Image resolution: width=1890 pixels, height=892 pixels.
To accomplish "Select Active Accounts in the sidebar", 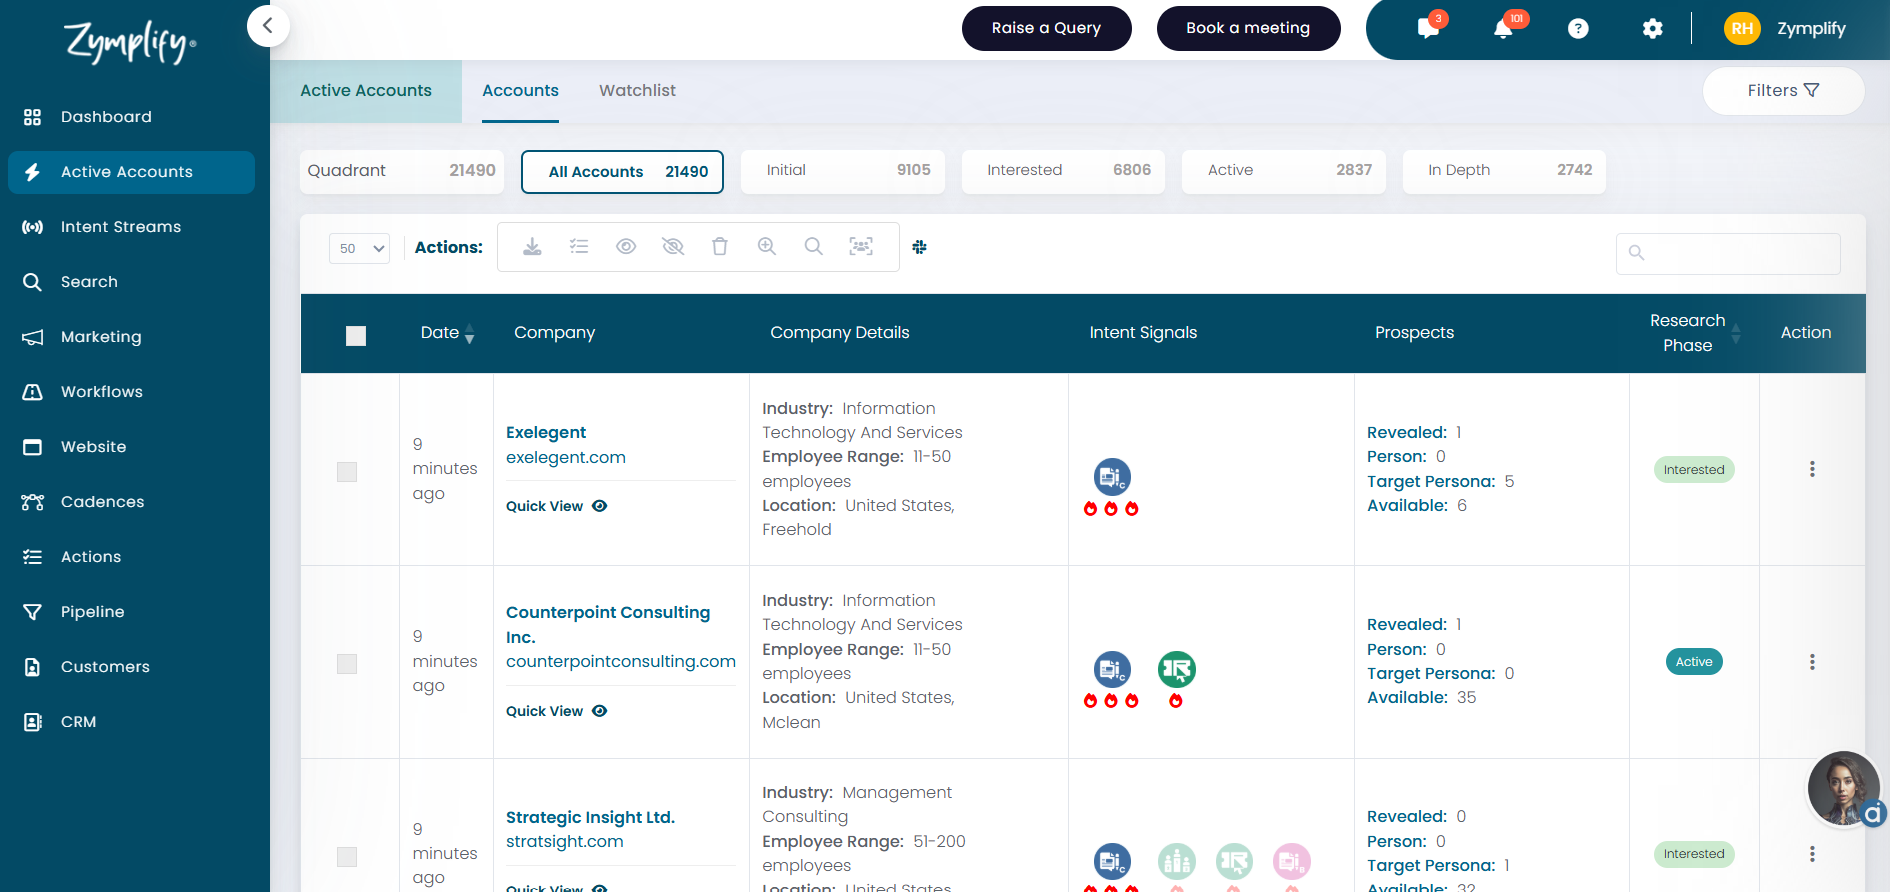I will point(131,172).
